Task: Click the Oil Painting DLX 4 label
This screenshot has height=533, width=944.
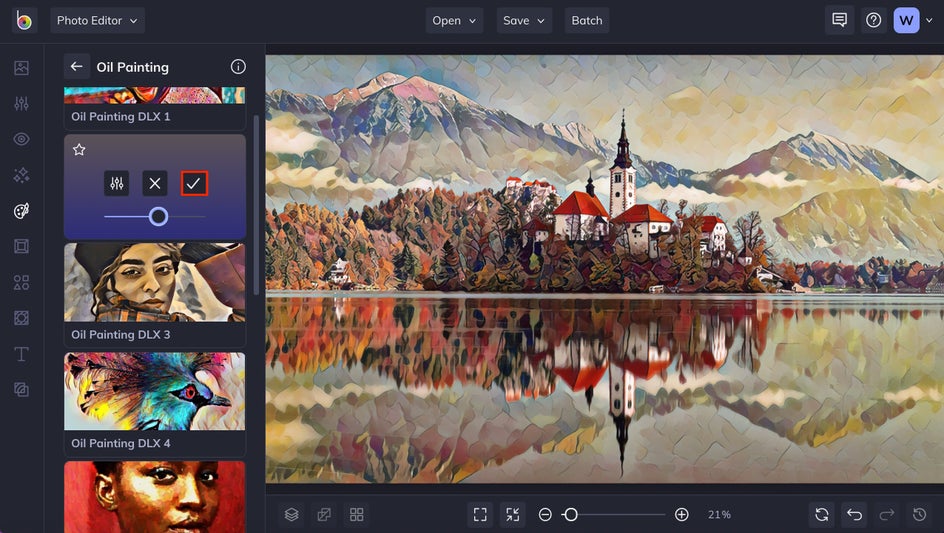Action: (120, 443)
